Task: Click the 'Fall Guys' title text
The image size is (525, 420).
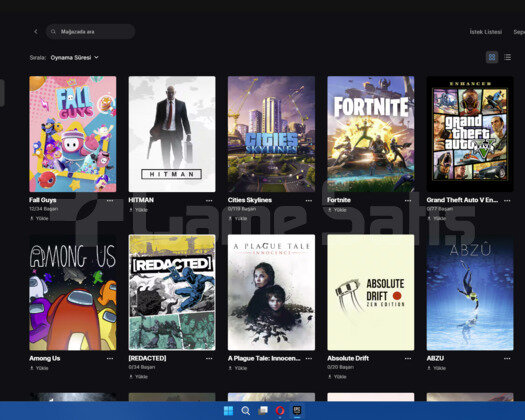Action: tap(43, 200)
